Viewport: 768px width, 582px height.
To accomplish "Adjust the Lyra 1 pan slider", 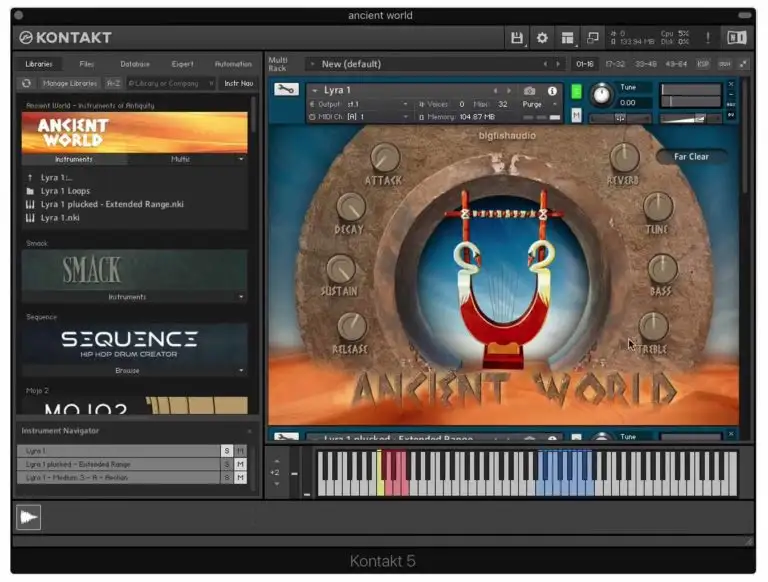I will pos(620,118).
